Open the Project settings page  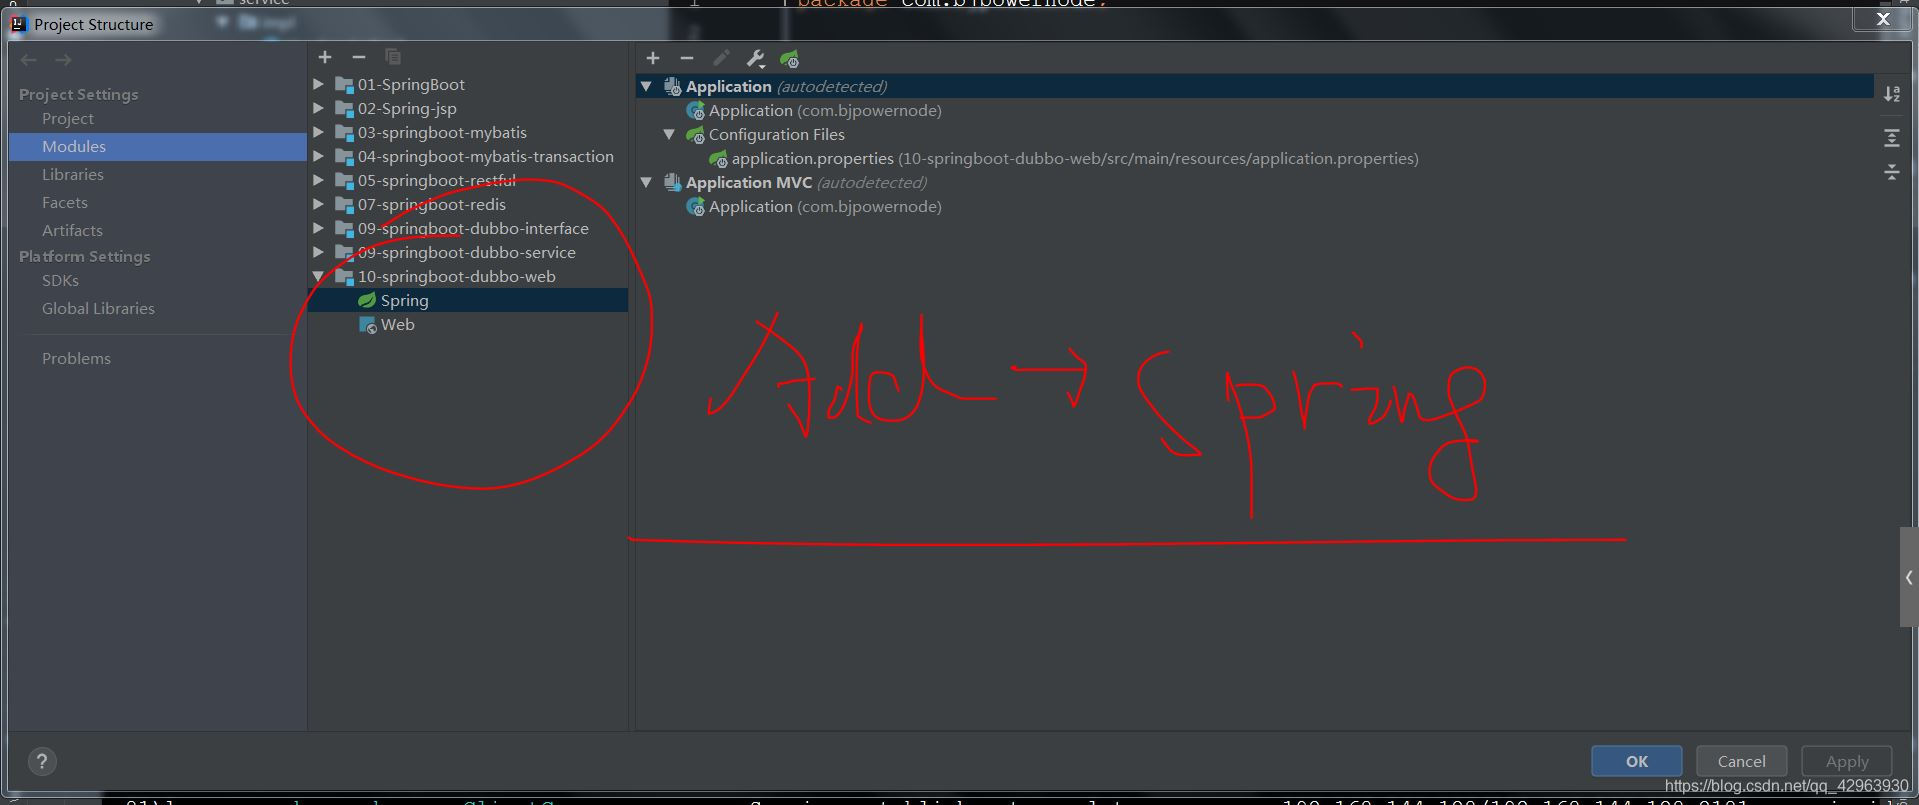coord(67,118)
